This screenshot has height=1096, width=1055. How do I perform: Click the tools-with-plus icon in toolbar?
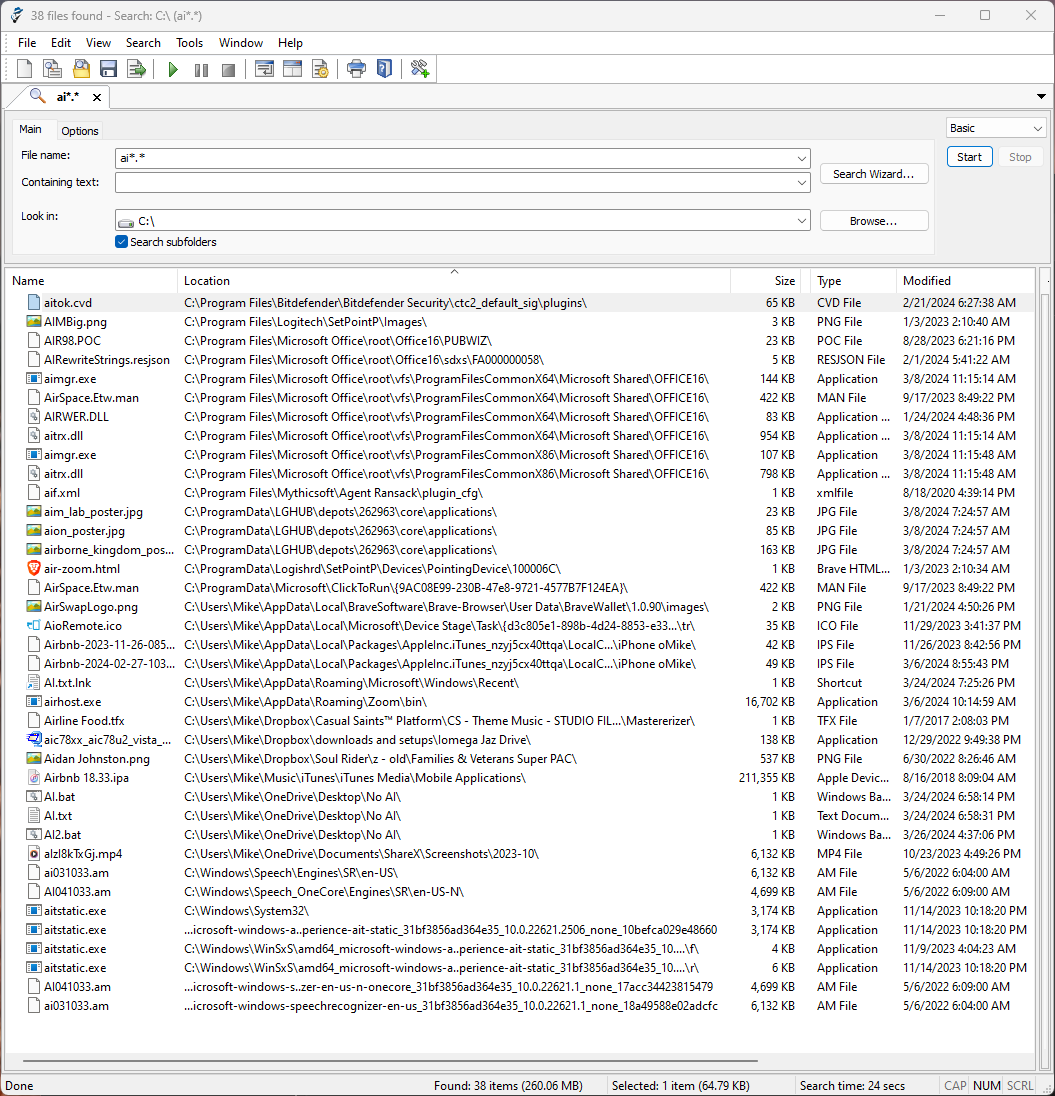(420, 69)
